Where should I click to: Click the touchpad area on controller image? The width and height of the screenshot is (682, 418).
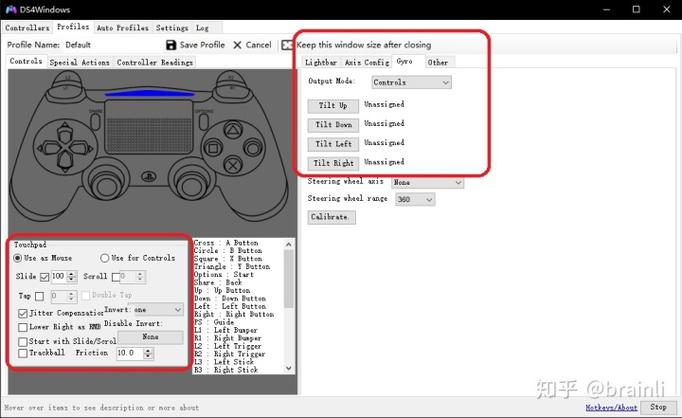click(x=149, y=126)
